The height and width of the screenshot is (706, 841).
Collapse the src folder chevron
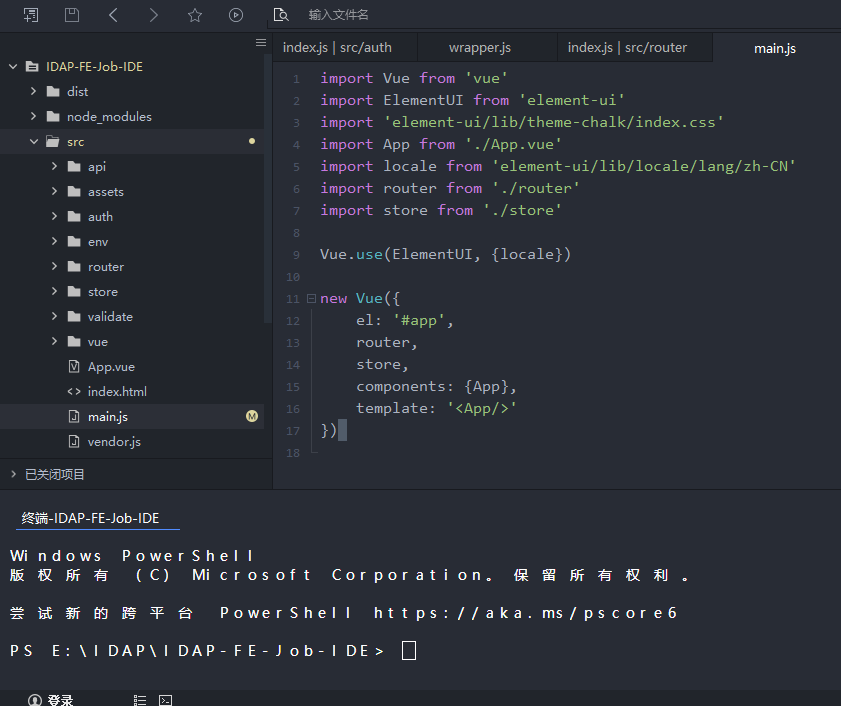(x=34, y=142)
